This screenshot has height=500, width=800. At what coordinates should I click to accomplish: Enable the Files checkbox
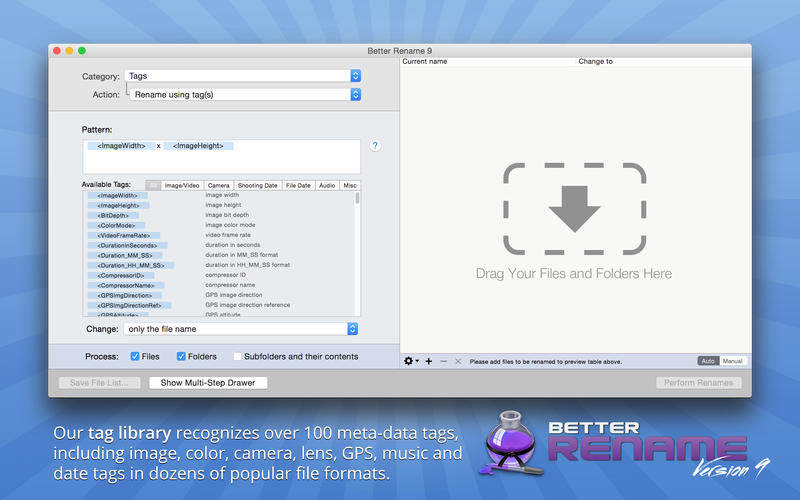(x=135, y=356)
